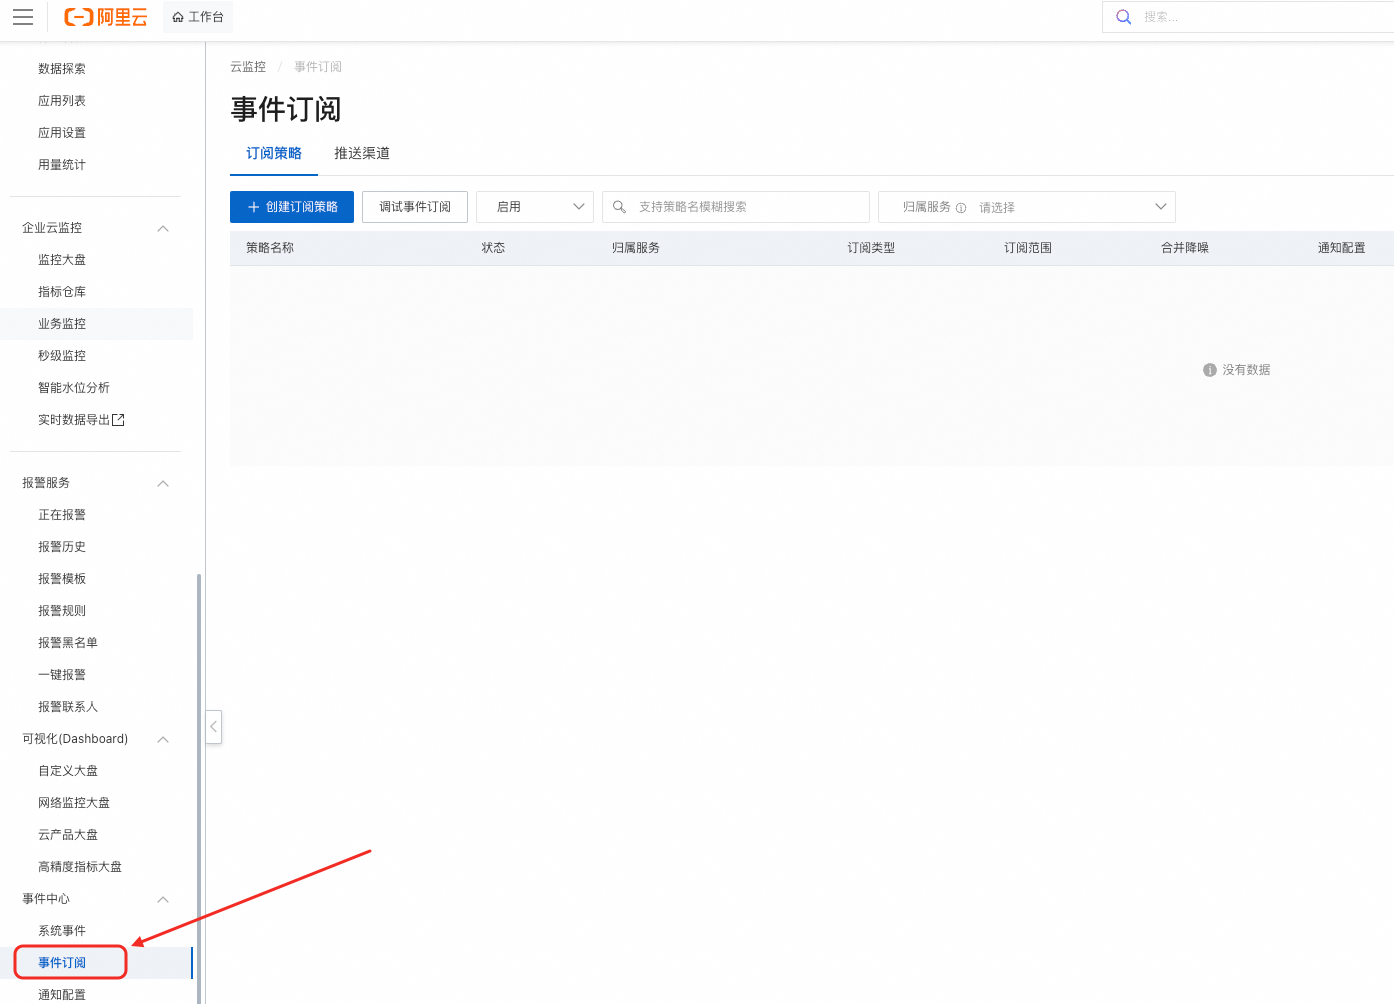Focus the 支持策略名模糊搜索 search input
This screenshot has width=1394, height=1004.
click(x=736, y=207)
